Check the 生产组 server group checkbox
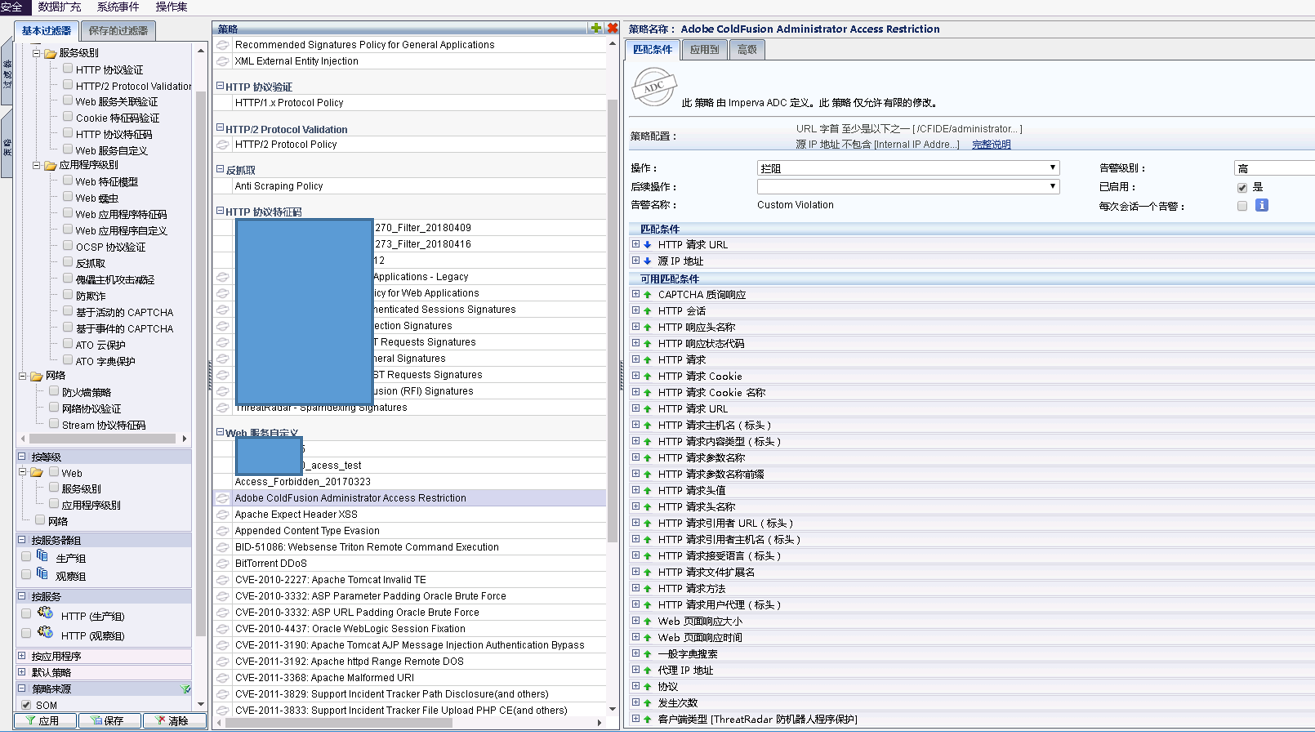1315x732 pixels. pos(26,557)
